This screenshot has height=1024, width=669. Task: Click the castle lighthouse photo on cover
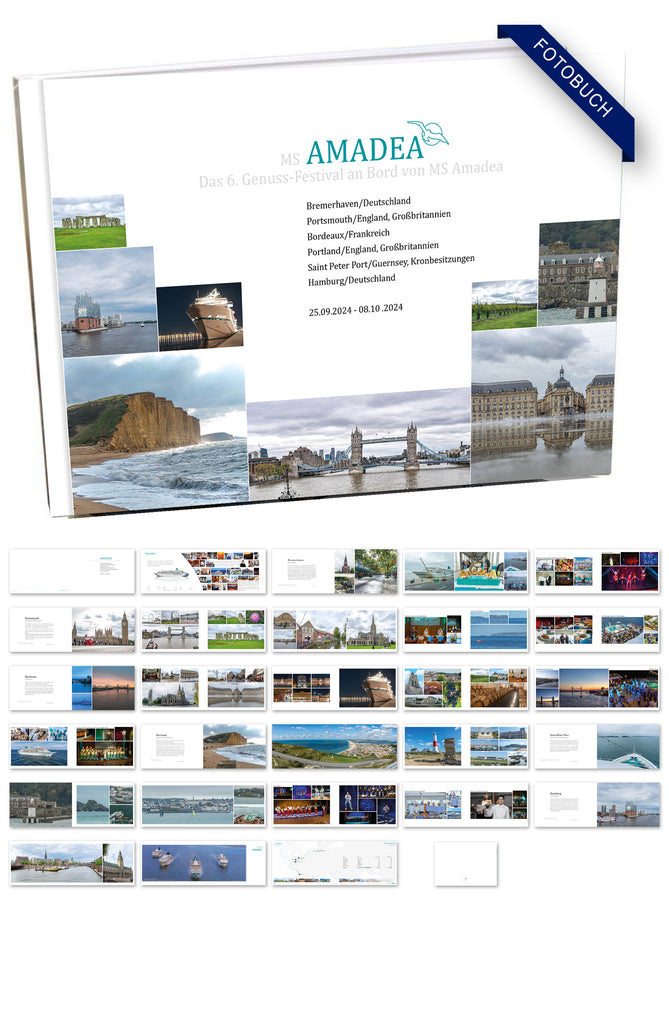click(x=578, y=272)
